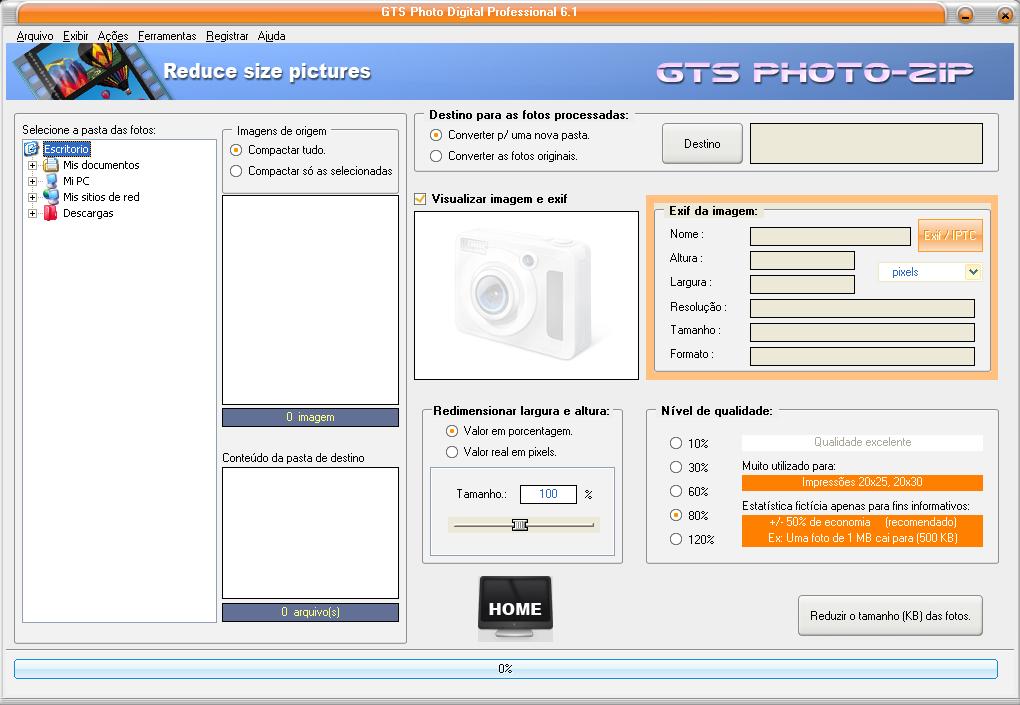Open the Registrar menu

pyautogui.click(x=227, y=36)
